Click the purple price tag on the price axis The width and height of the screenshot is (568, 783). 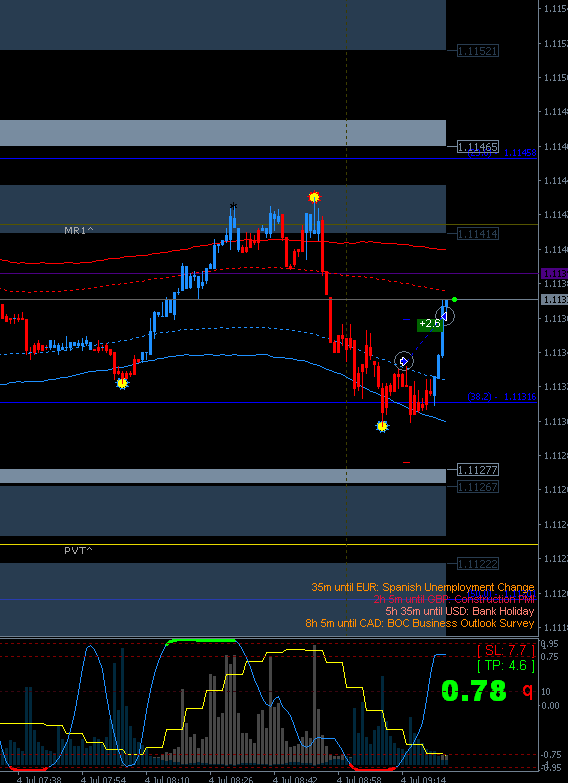pos(555,273)
